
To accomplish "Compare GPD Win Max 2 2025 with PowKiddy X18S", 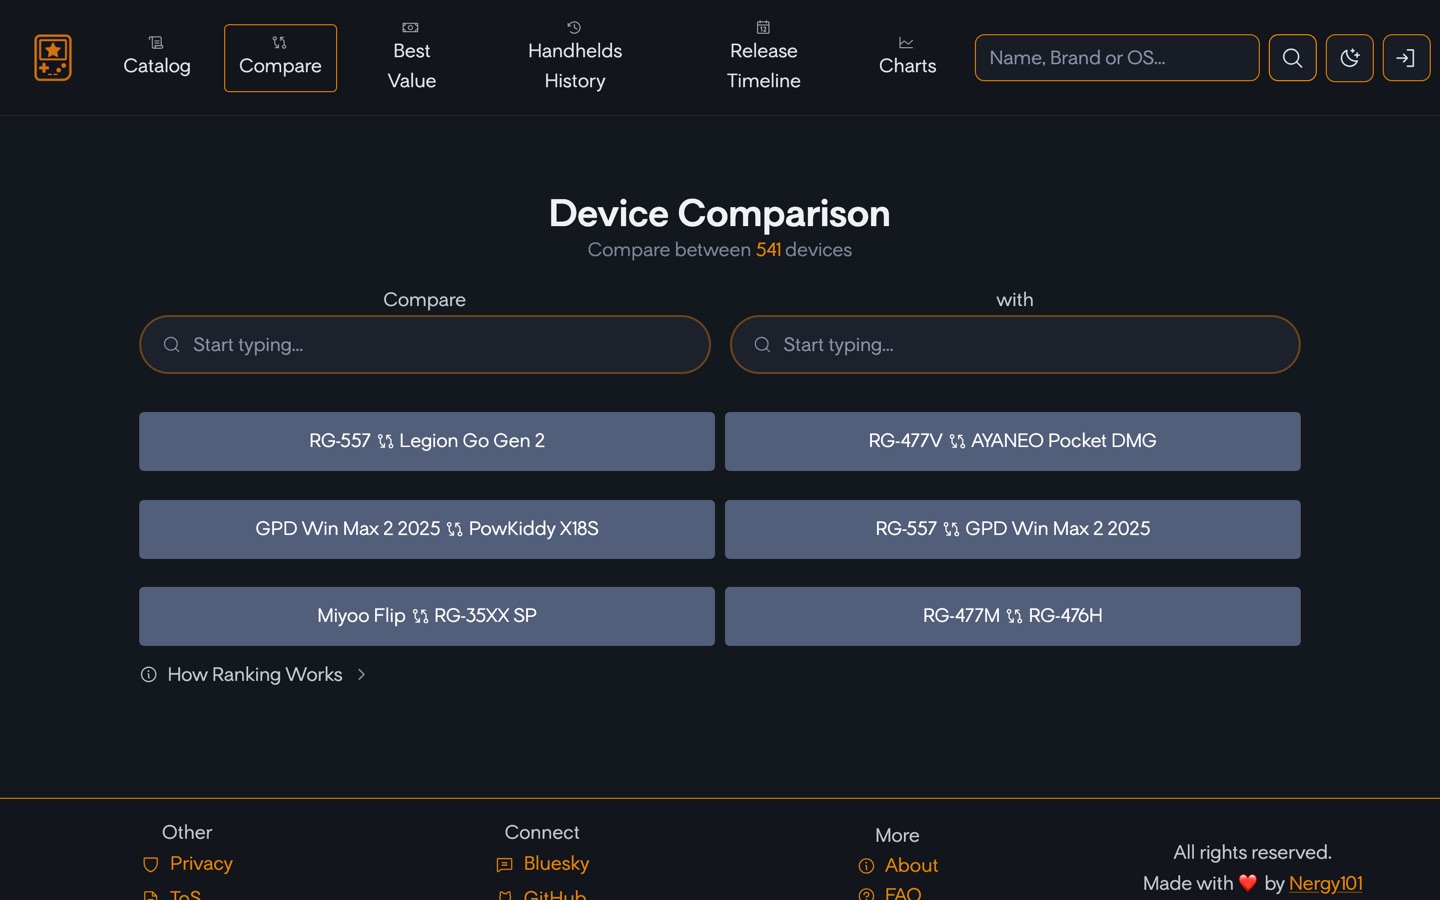I will point(427,529).
